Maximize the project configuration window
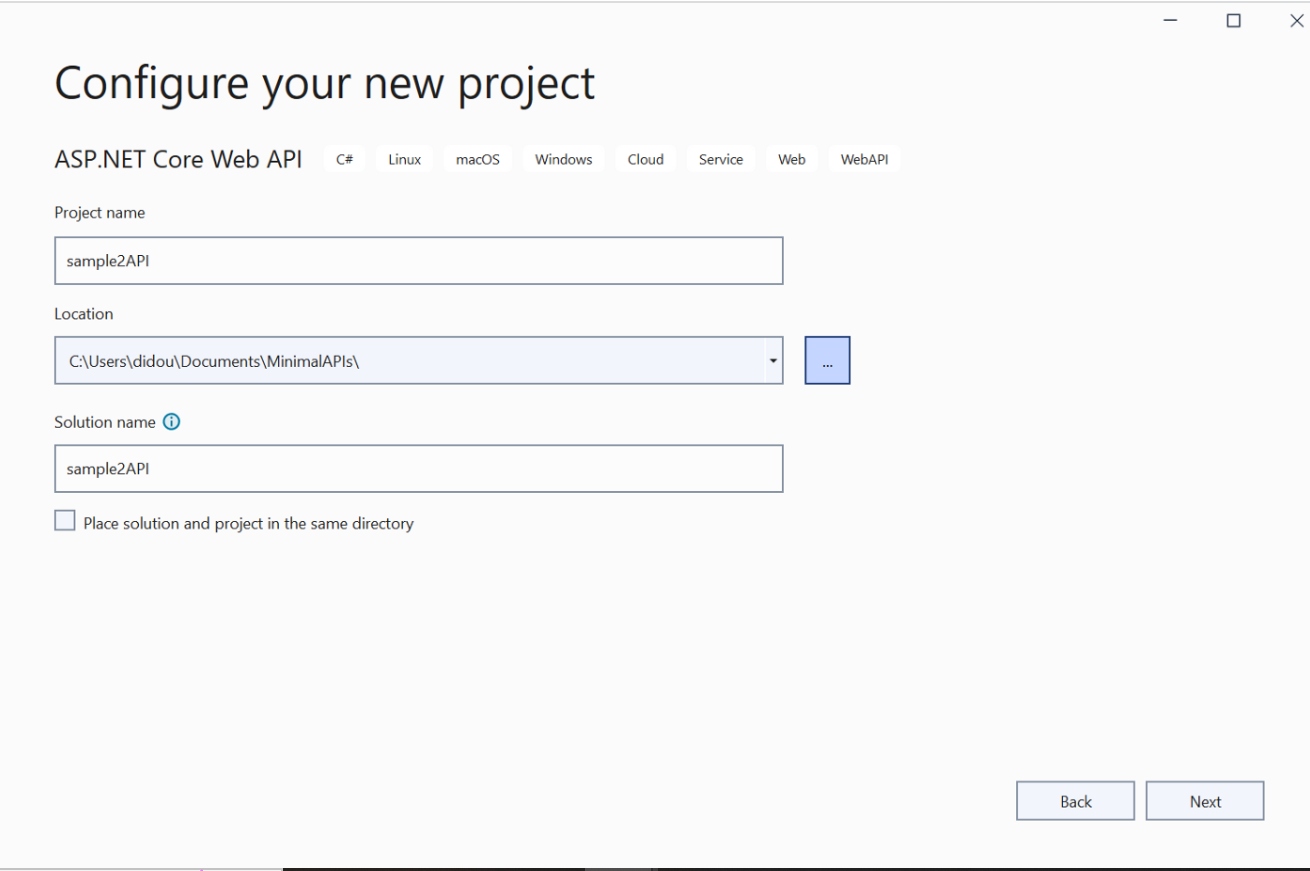Viewport: 1310px width, 871px height. tap(1234, 21)
